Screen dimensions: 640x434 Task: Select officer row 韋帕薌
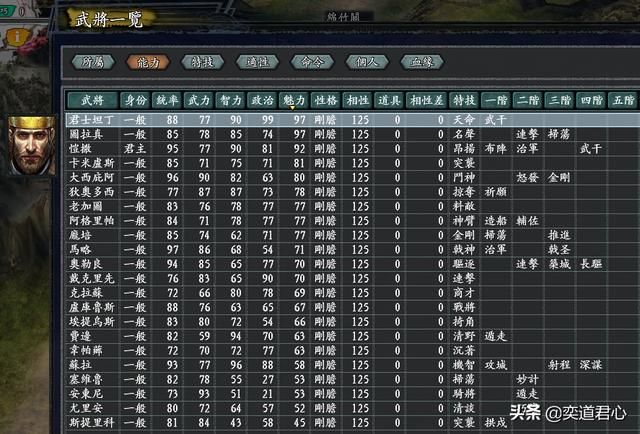[x=353, y=351]
